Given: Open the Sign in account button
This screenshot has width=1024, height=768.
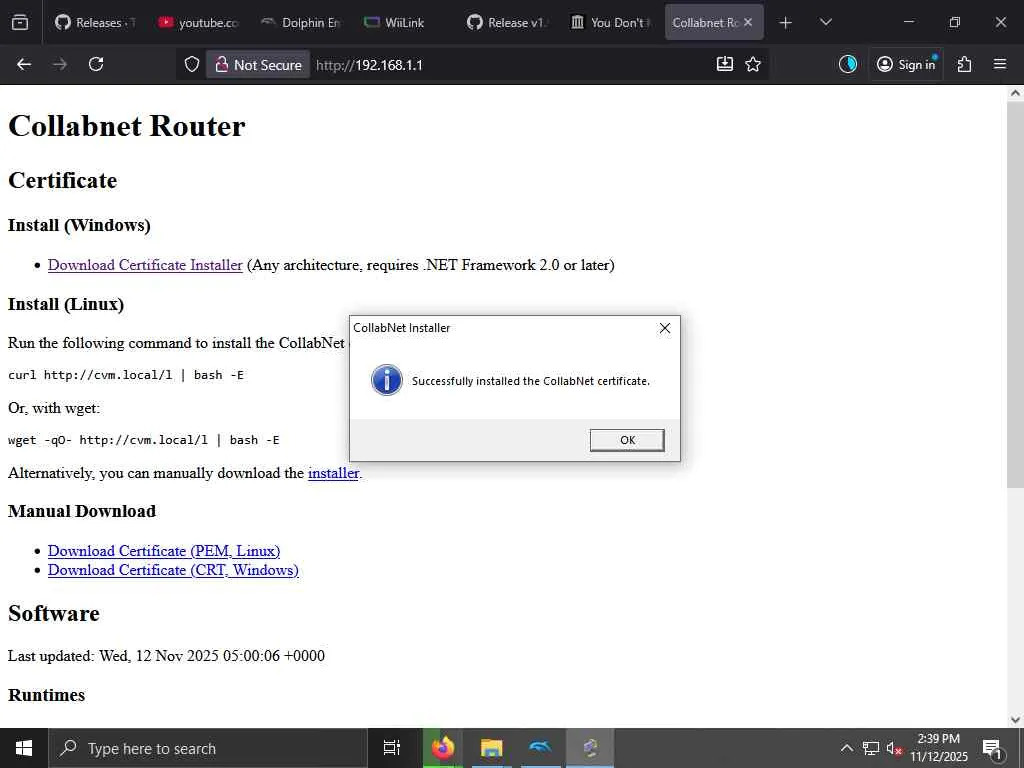Looking at the screenshot, I should tap(906, 64).
